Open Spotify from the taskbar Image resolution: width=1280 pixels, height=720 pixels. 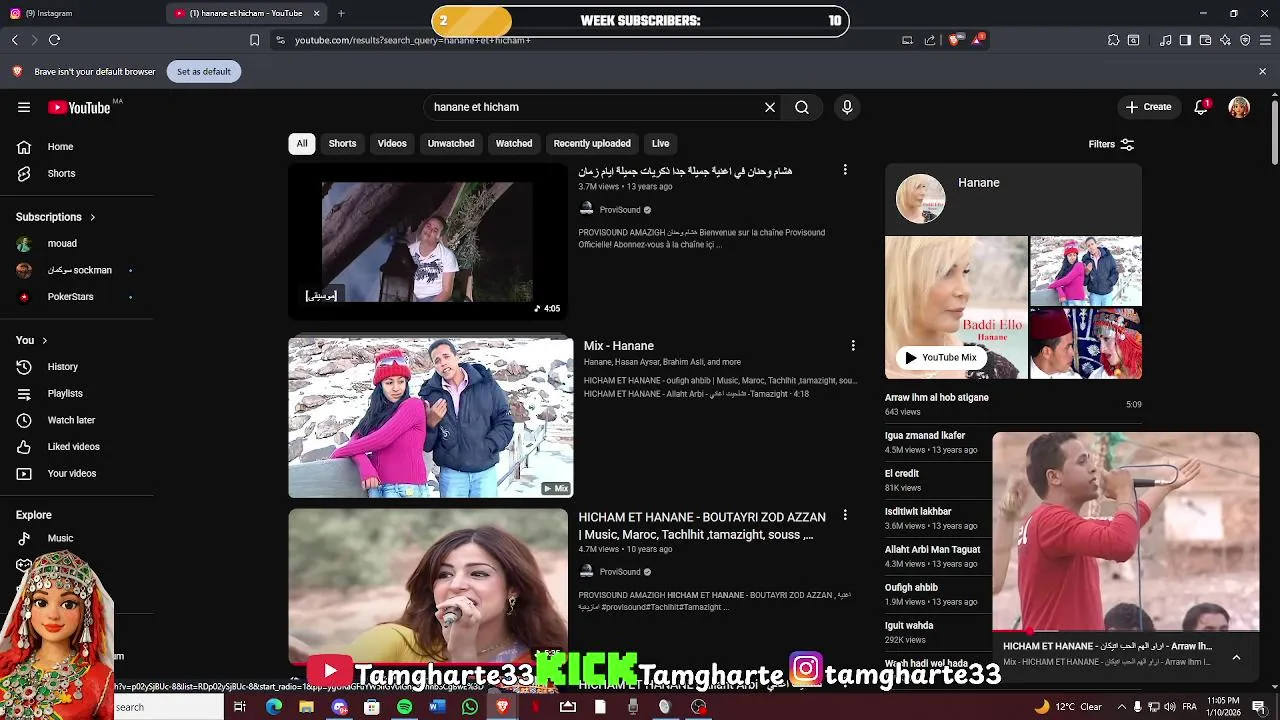[x=404, y=707]
